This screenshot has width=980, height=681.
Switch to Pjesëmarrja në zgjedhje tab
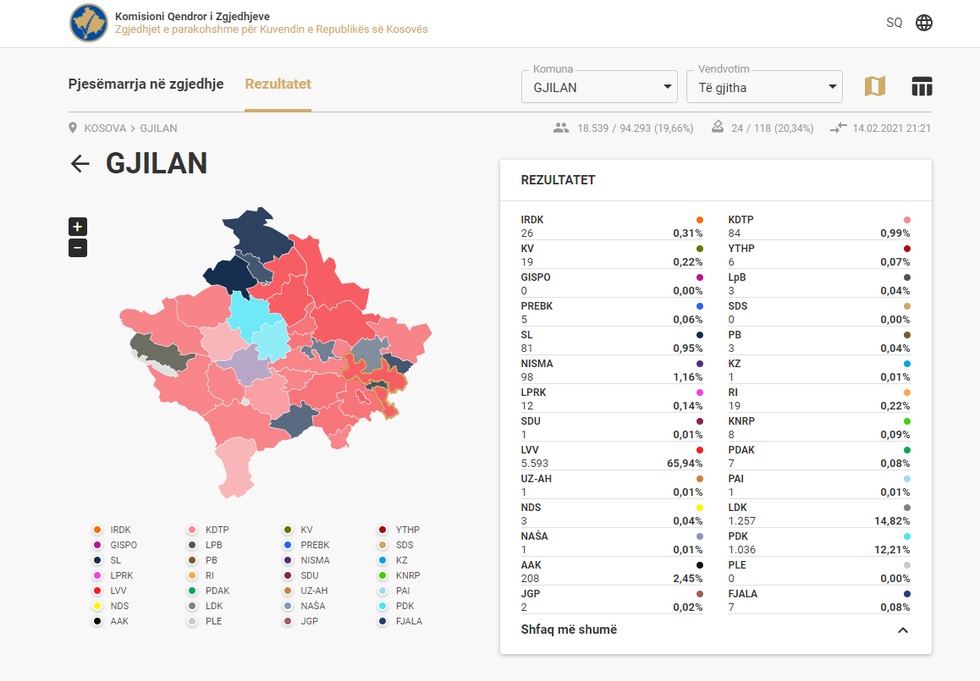click(x=146, y=84)
